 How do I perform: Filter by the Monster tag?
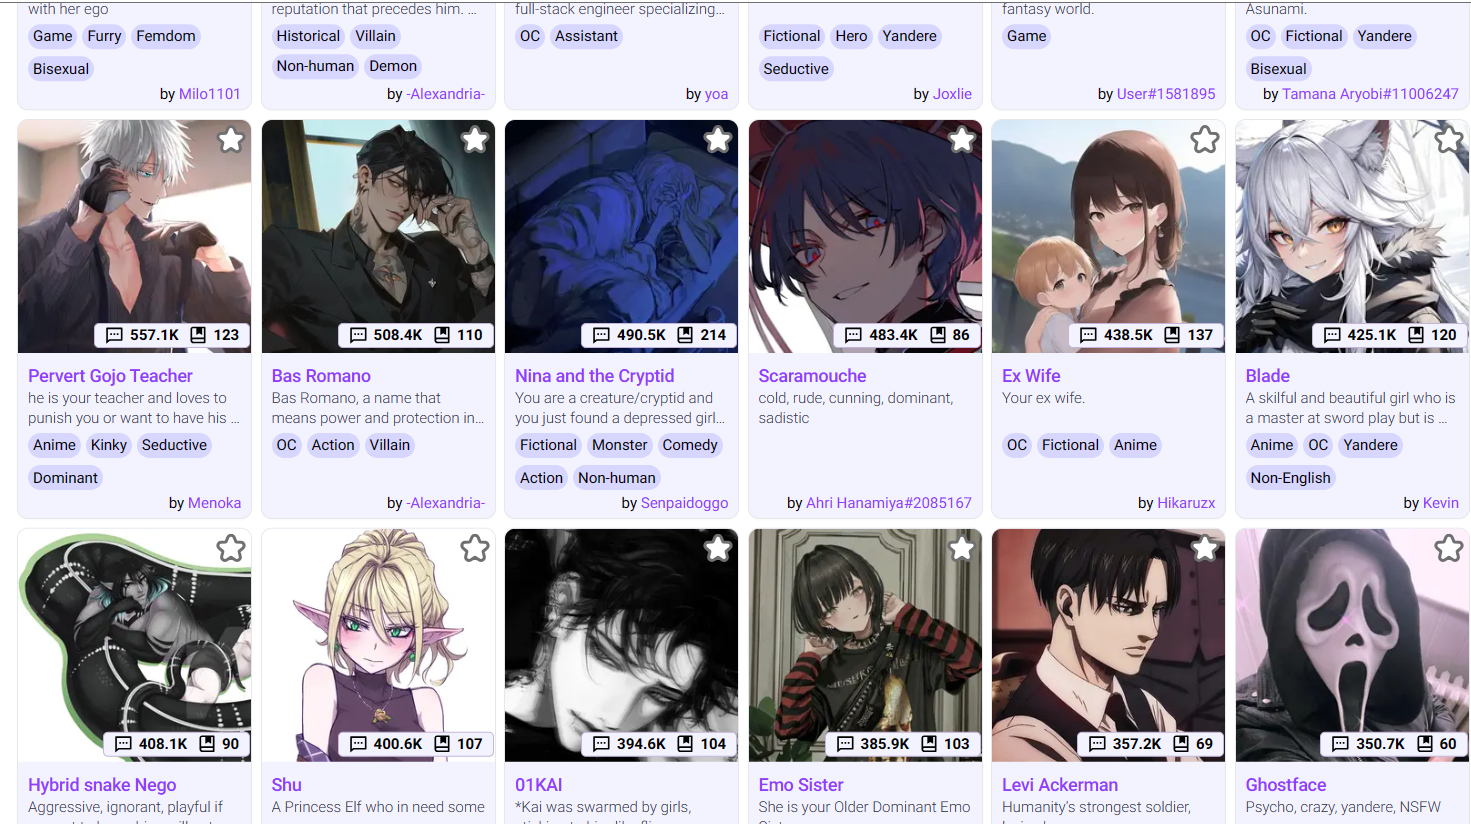620,445
